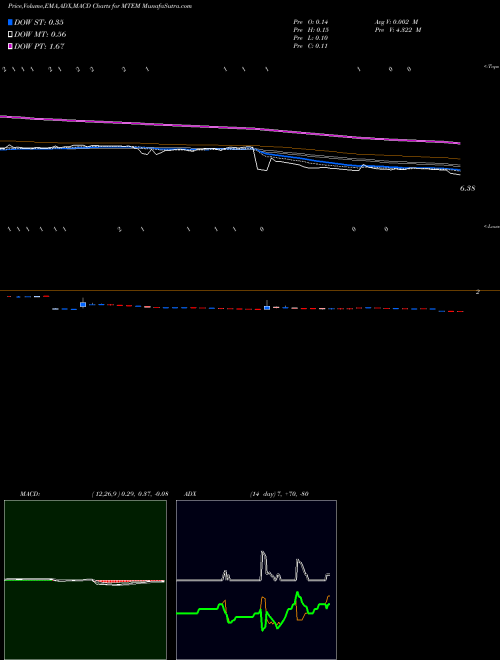Click the '<Tops' label at right edge

491,67
